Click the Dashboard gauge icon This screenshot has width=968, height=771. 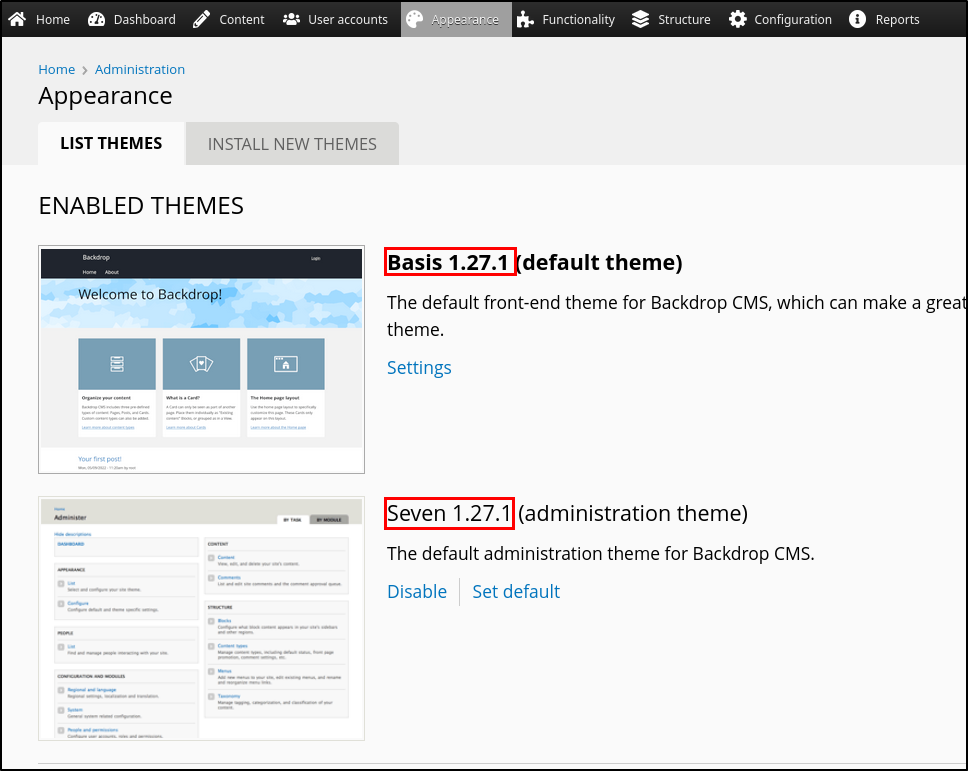(x=96, y=19)
